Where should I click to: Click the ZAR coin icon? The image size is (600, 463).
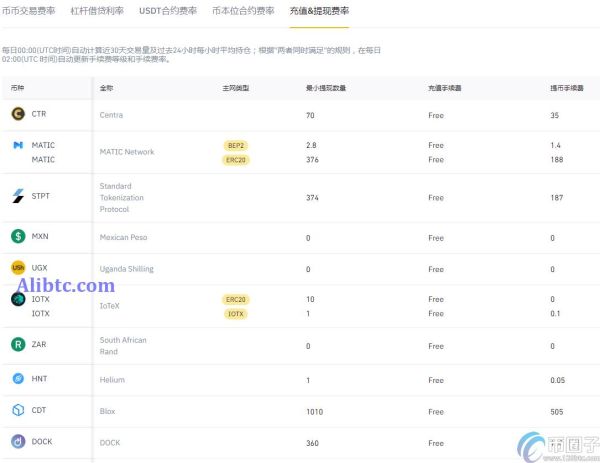(18, 344)
